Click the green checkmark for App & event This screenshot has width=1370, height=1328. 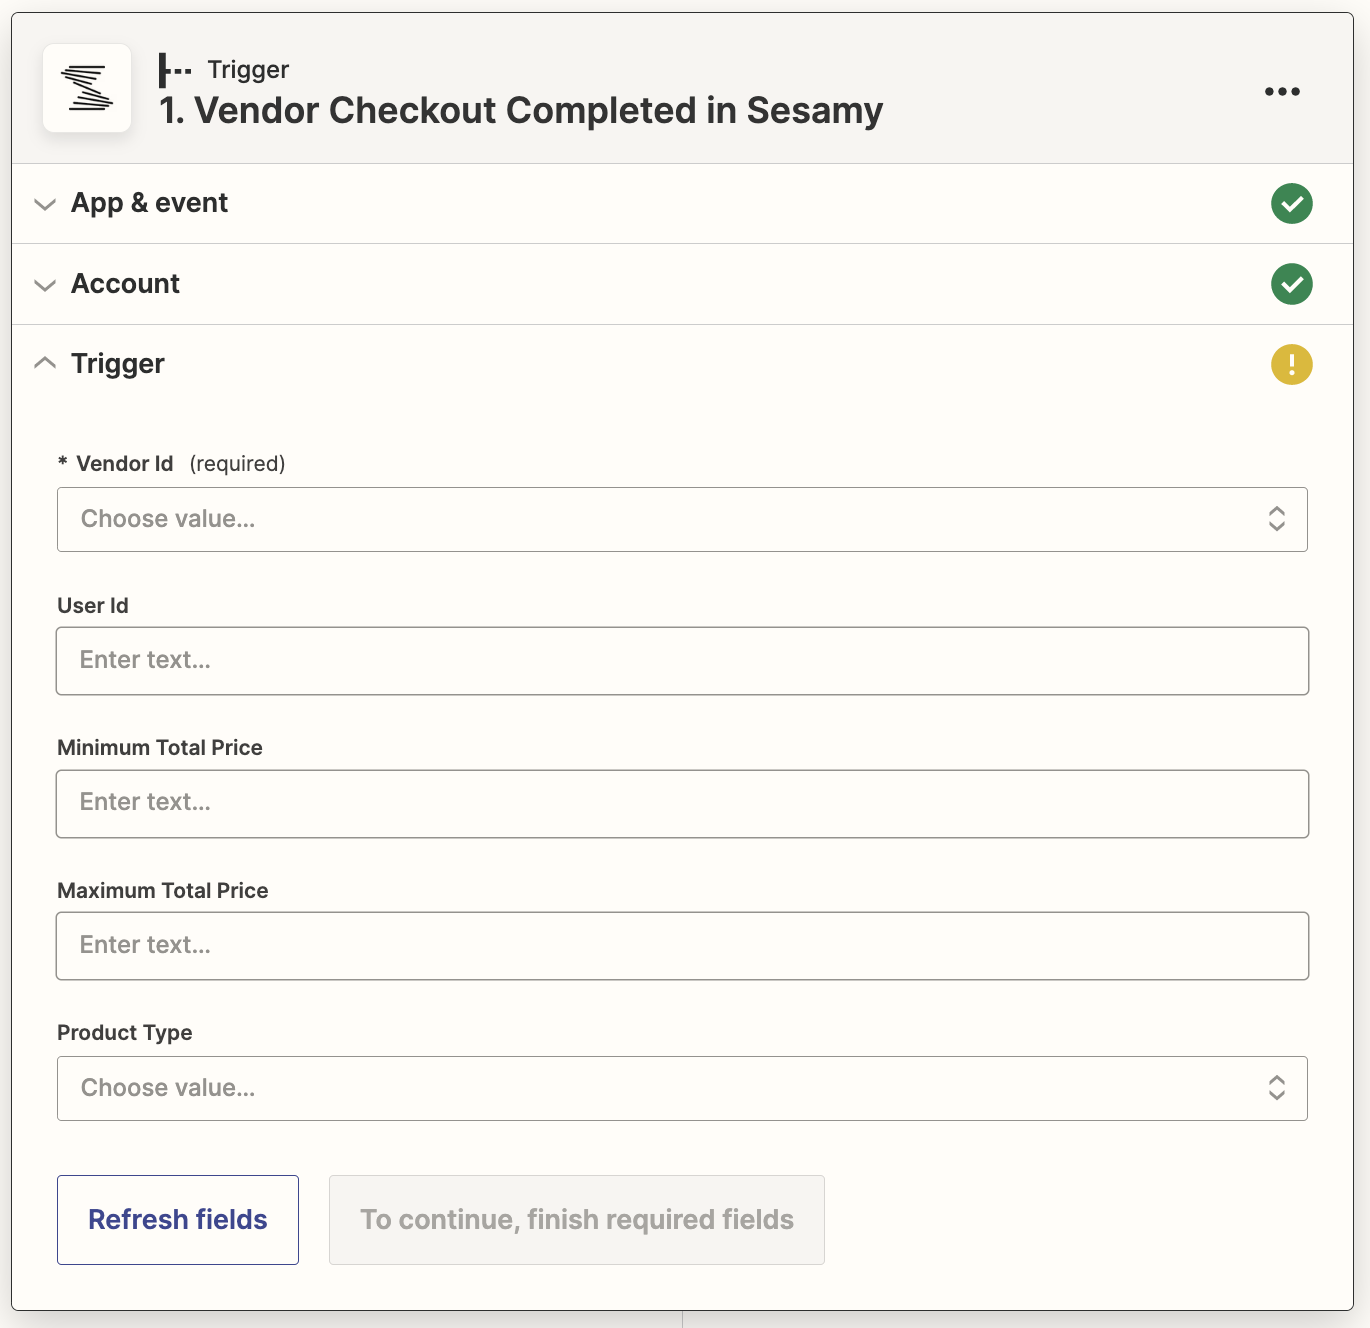1291,204
